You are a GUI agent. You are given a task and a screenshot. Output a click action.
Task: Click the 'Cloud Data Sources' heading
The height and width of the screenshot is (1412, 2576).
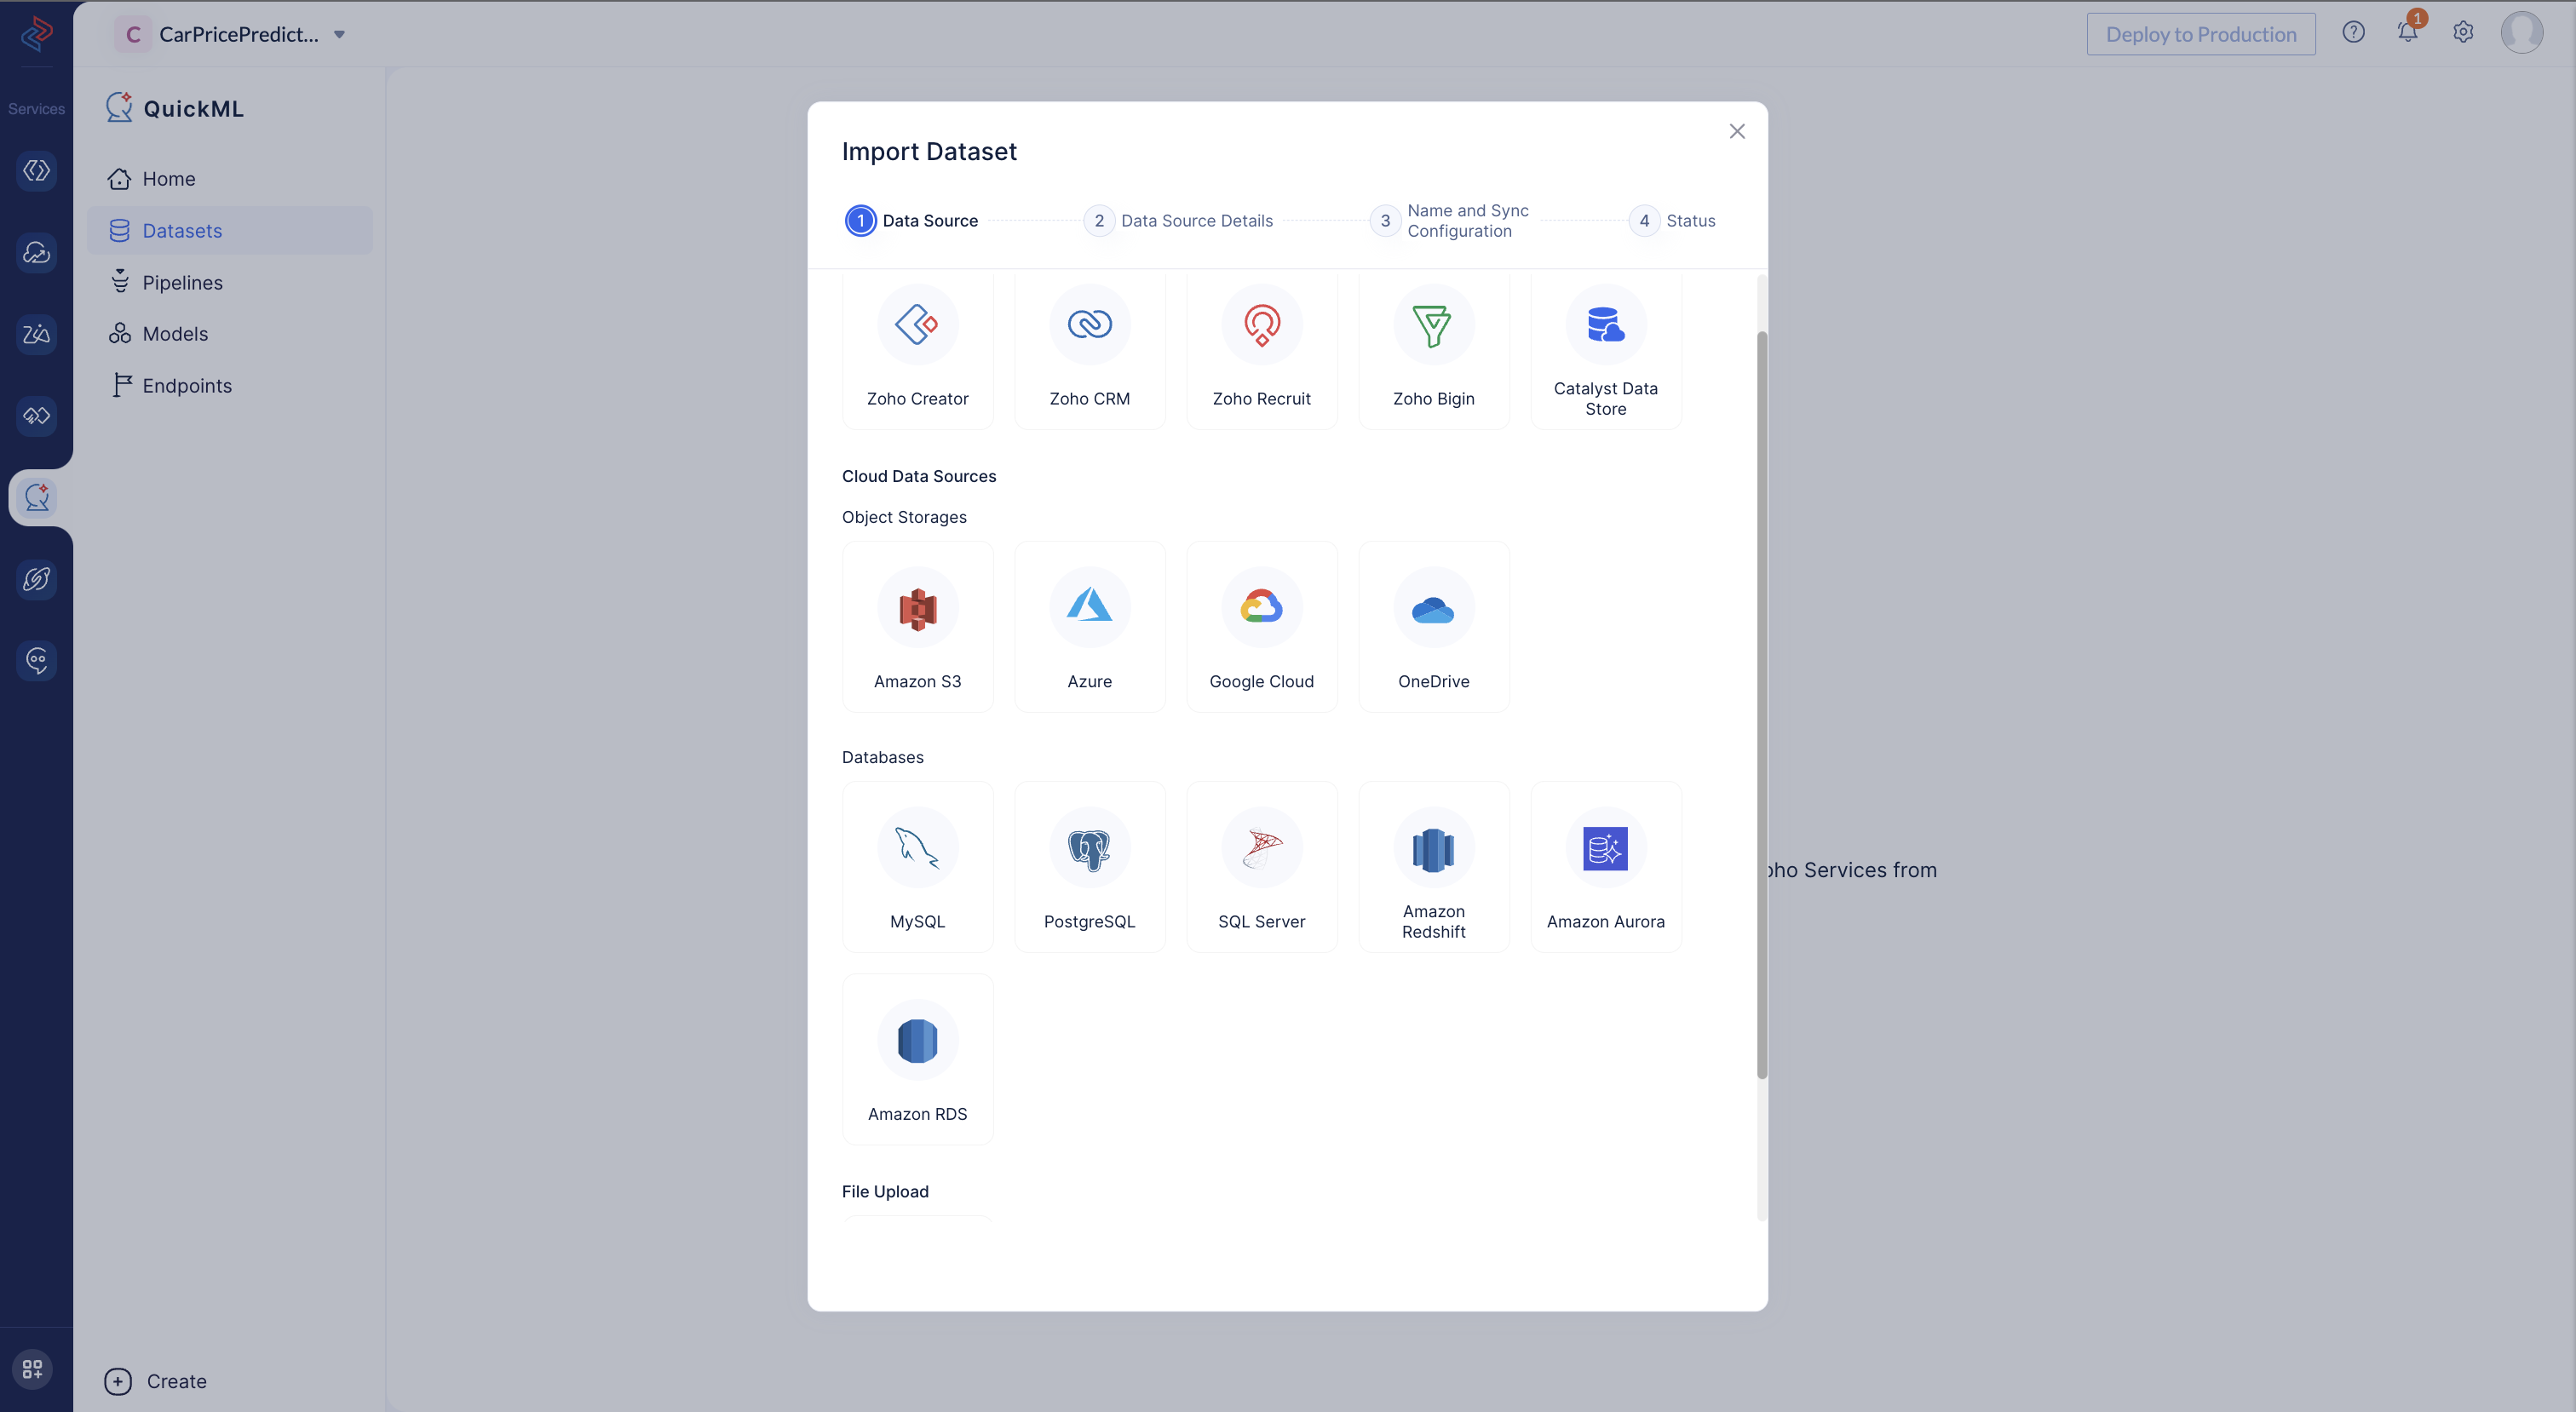(918, 476)
